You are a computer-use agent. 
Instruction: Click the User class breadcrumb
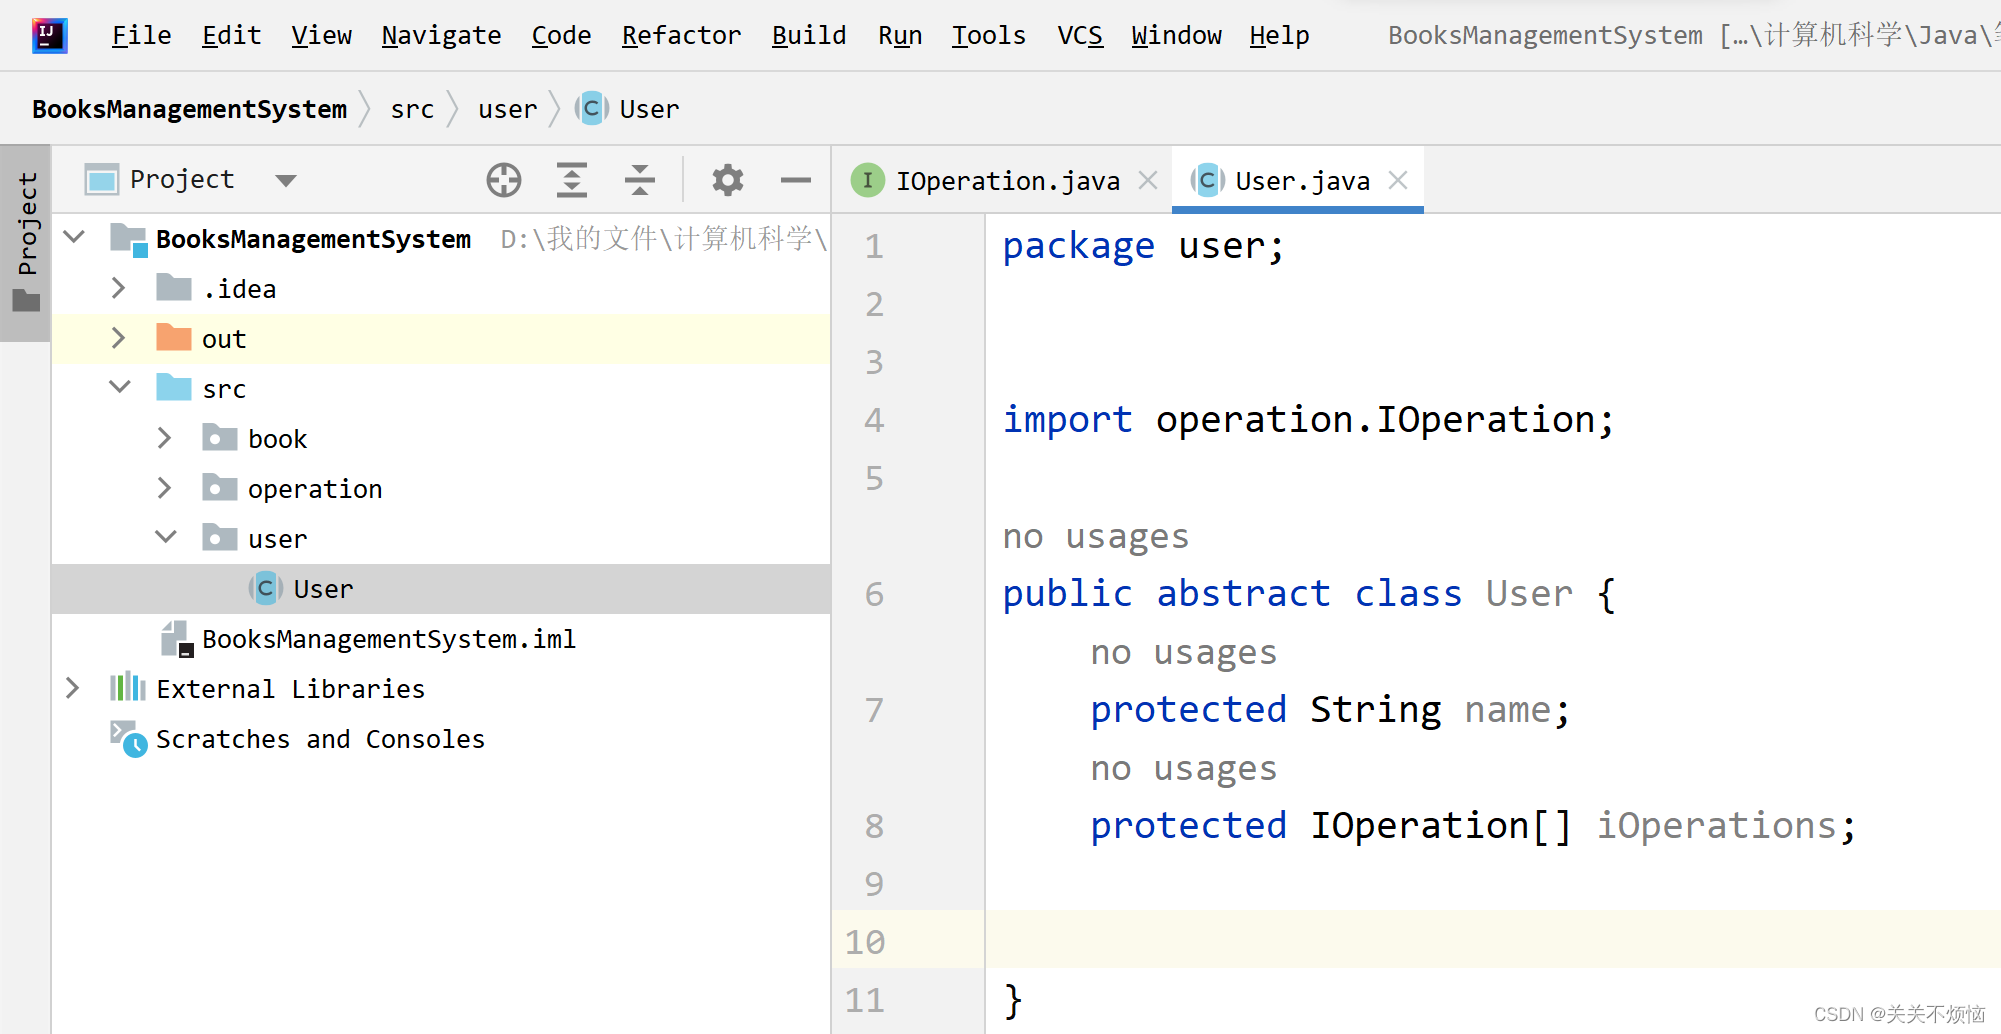[x=629, y=109]
